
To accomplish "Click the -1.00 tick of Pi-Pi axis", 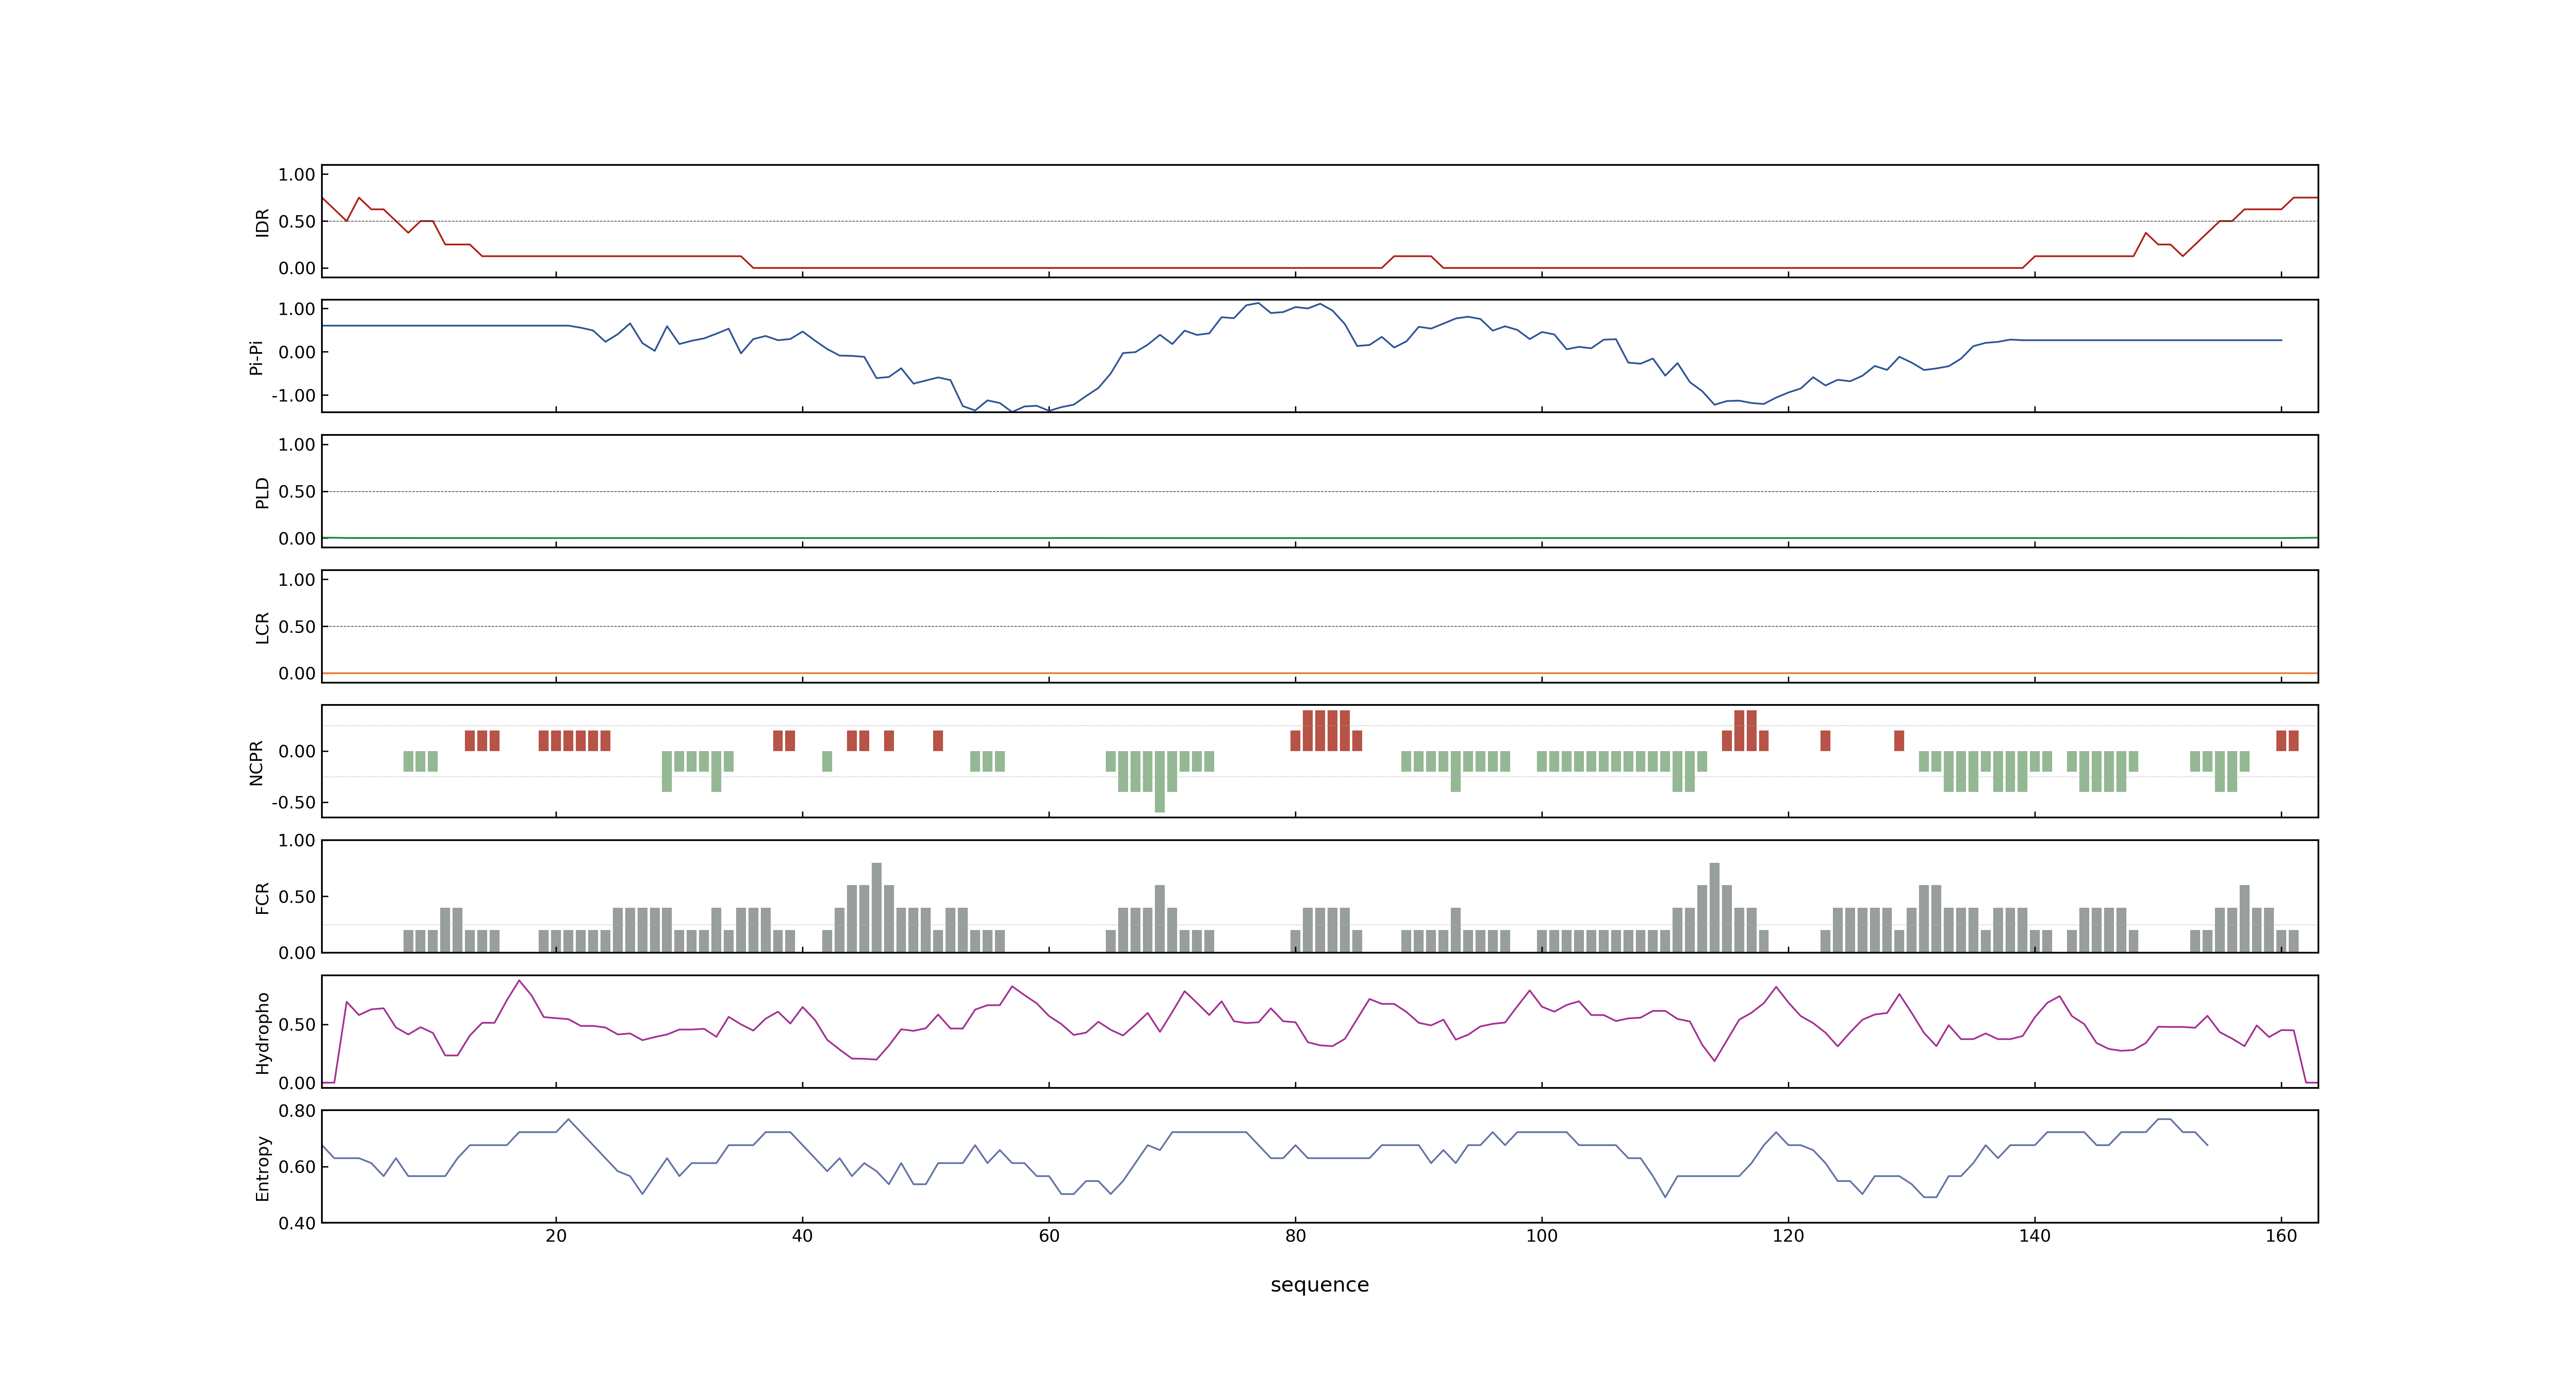I will [x=293, y=396].
